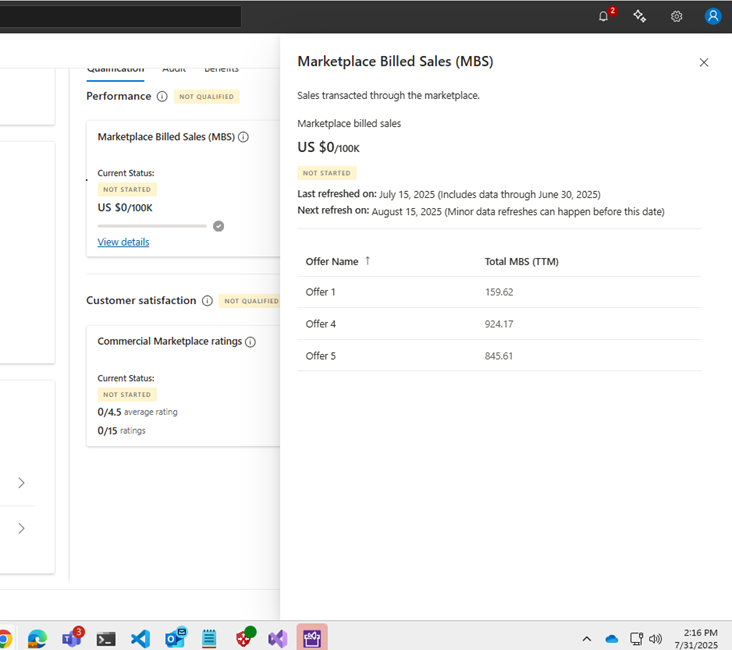The height and width of the screenshot is (650, 732).
Task: Open the terminal from the taskbar
Action: point(106,639)
